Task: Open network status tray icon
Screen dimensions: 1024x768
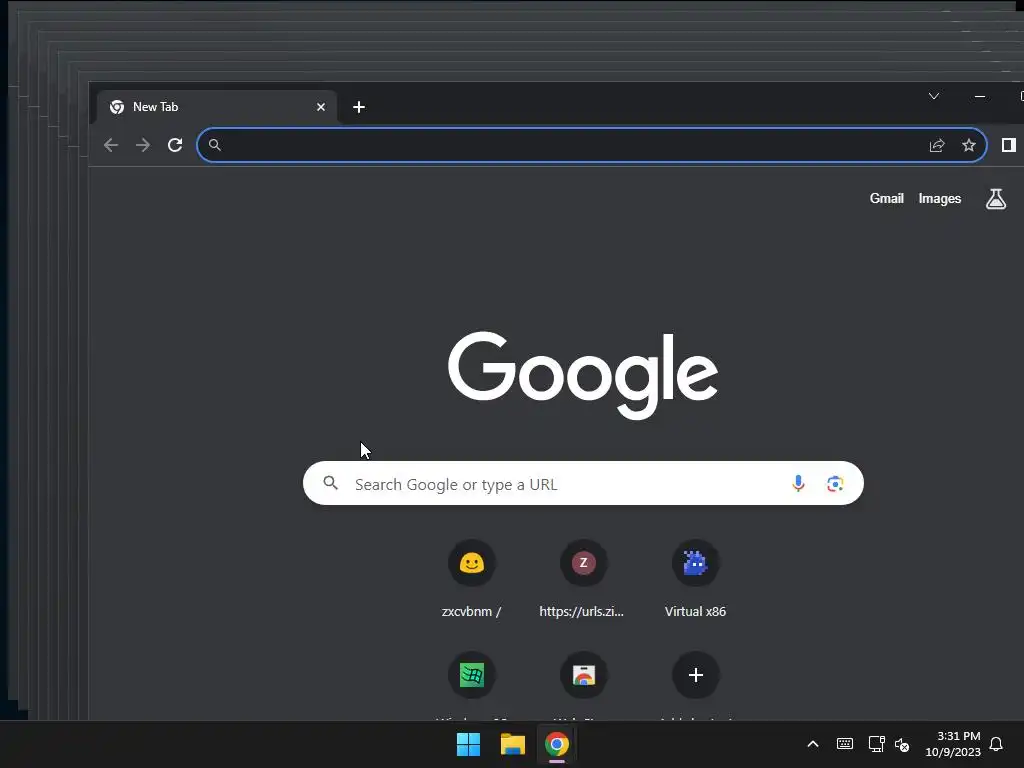Action: 876,744
